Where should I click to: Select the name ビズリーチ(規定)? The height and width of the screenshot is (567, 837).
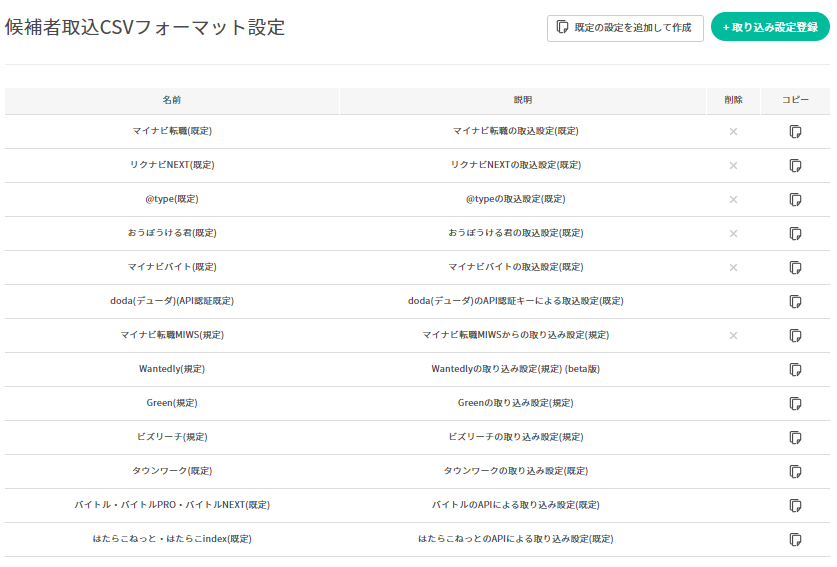click(x=172, y=437)
